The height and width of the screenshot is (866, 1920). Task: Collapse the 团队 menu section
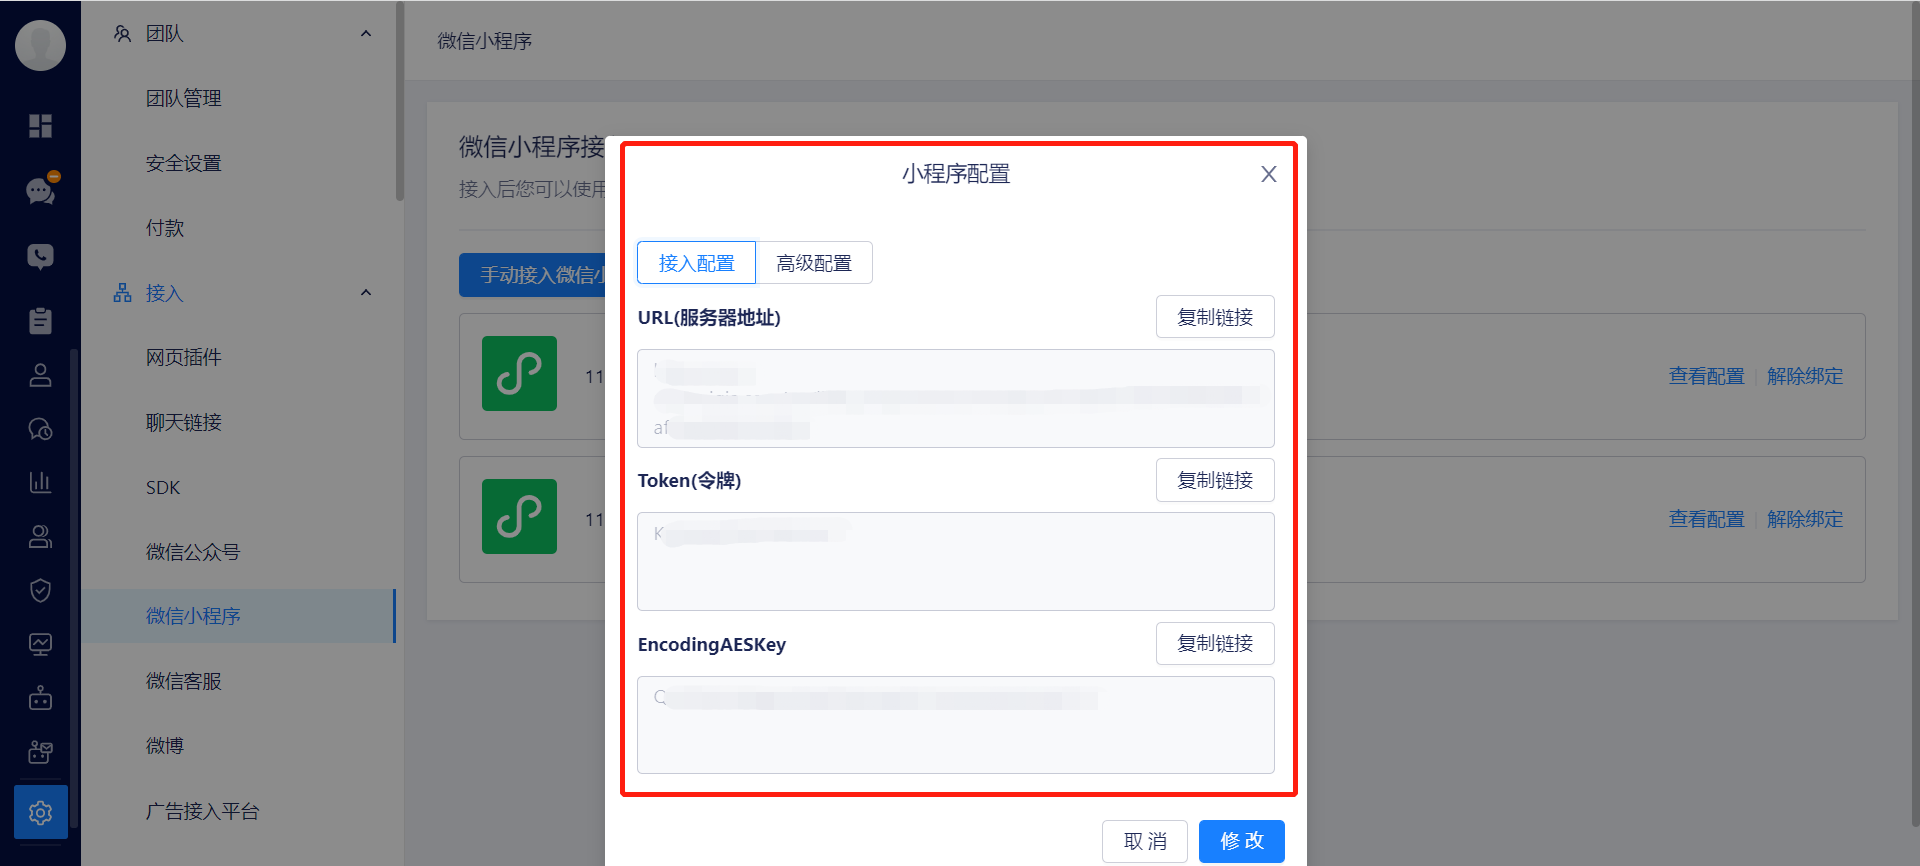(366, 34)
